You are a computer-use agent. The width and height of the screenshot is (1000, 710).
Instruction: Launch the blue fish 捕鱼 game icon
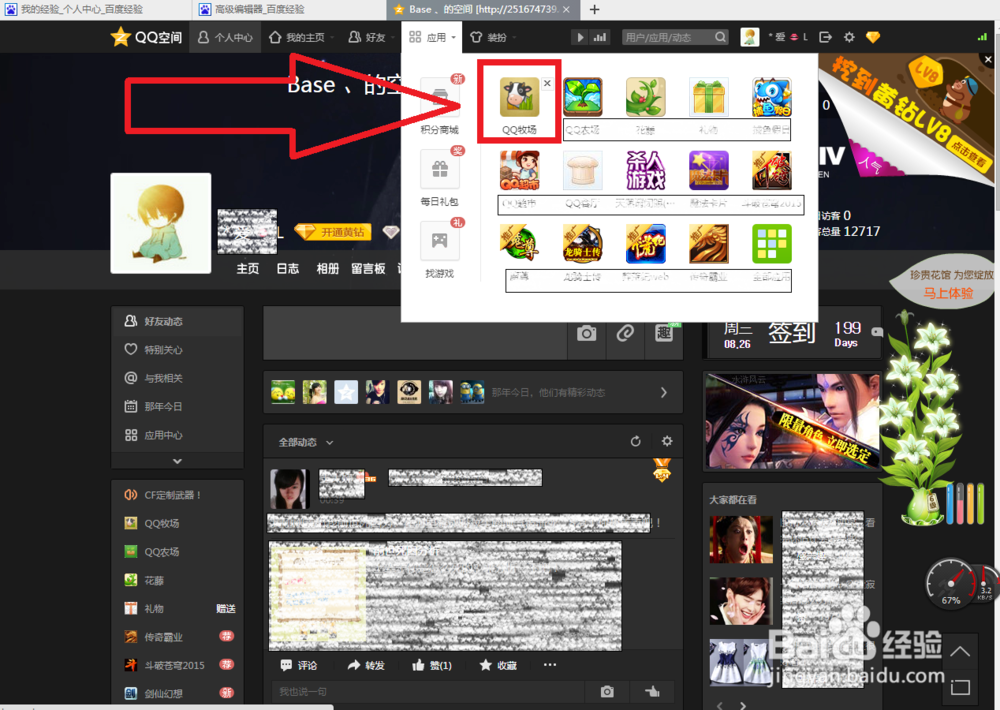tap(772, 98)
